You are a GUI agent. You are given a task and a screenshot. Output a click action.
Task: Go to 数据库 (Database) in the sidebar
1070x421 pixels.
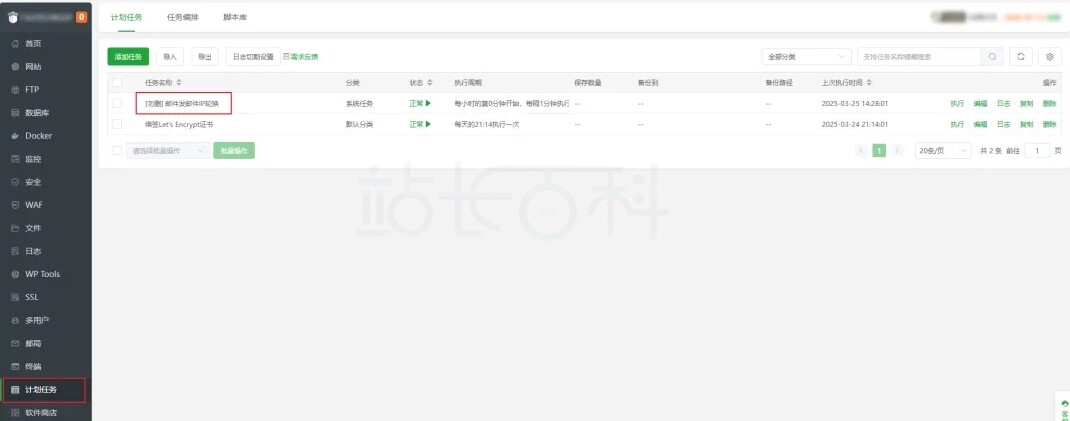[38, 113]
